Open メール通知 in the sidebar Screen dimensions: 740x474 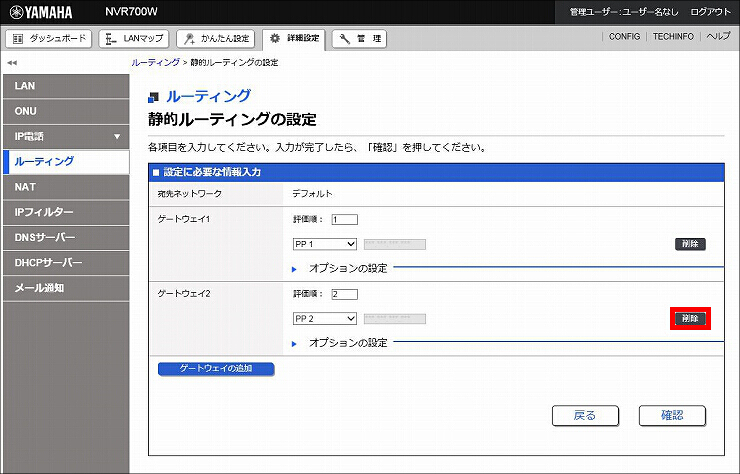click(66, 288)
